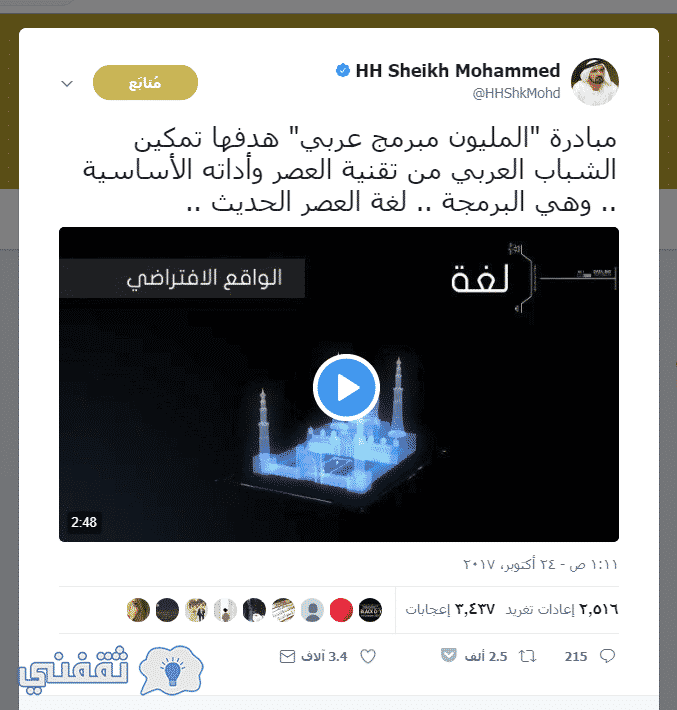Image resolution: width=677 pixels, height=710 pixels.
Task: Click the reply speech bubble icon
Action: point(607,656)
